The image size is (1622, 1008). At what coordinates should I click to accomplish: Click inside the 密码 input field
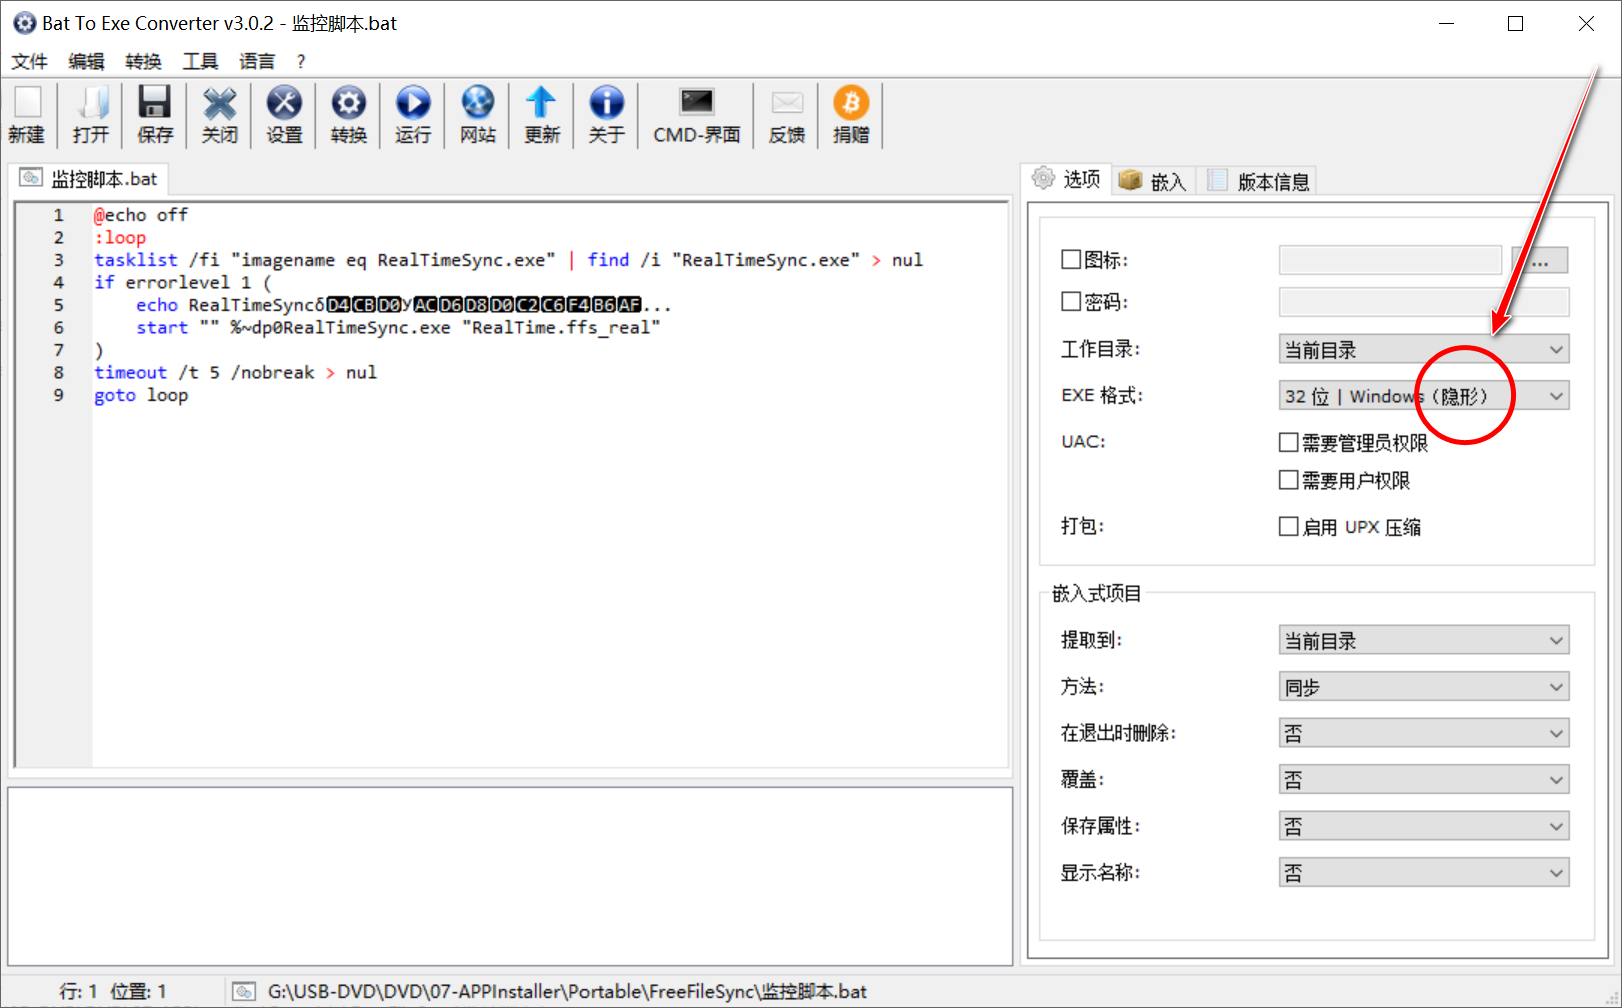pos(1423,302)
